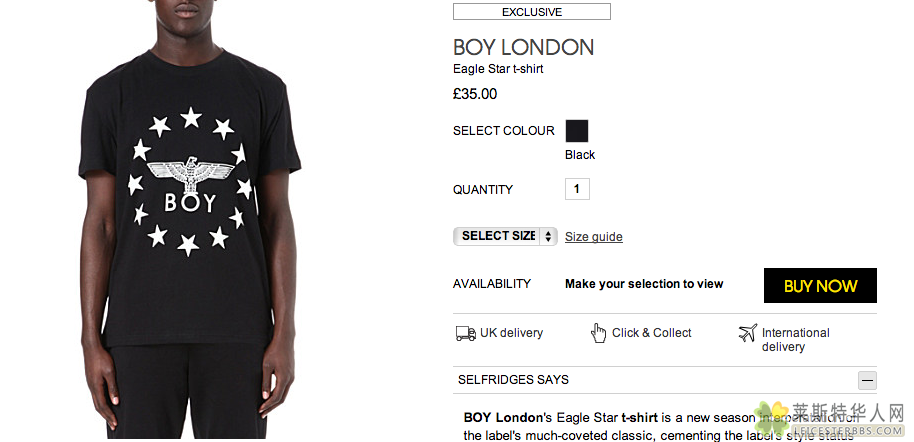Click the EXCLUSIVE badge
Screen dimensions: 914x442
(x=531, y=12)
